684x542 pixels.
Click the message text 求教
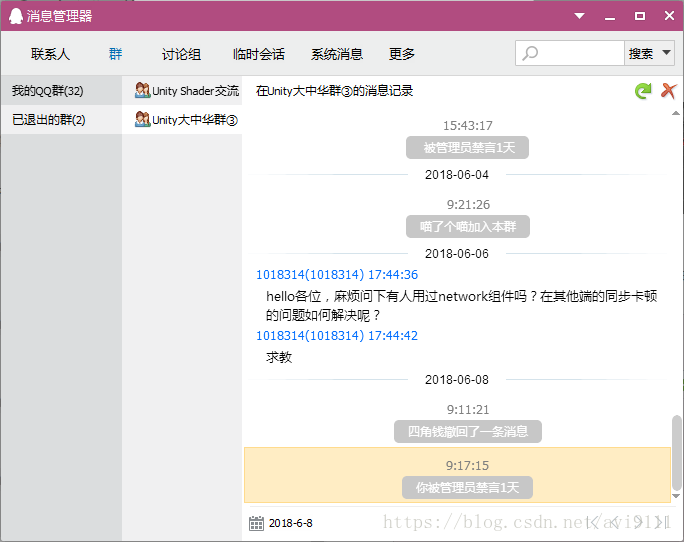pyautogui.click(x=279, y=357)
